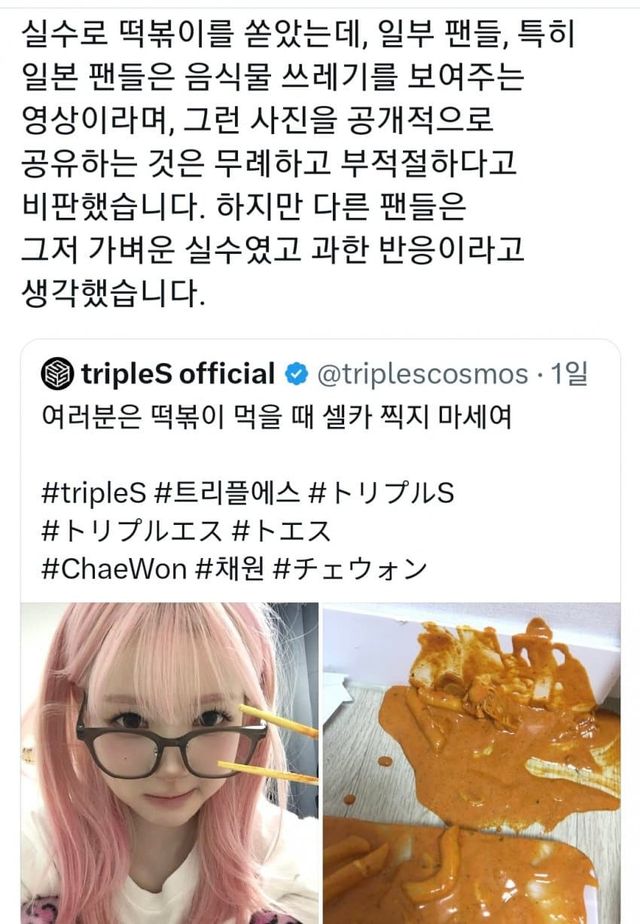
Task: Open the tripleS official account name
Action: tap(178, 374)
